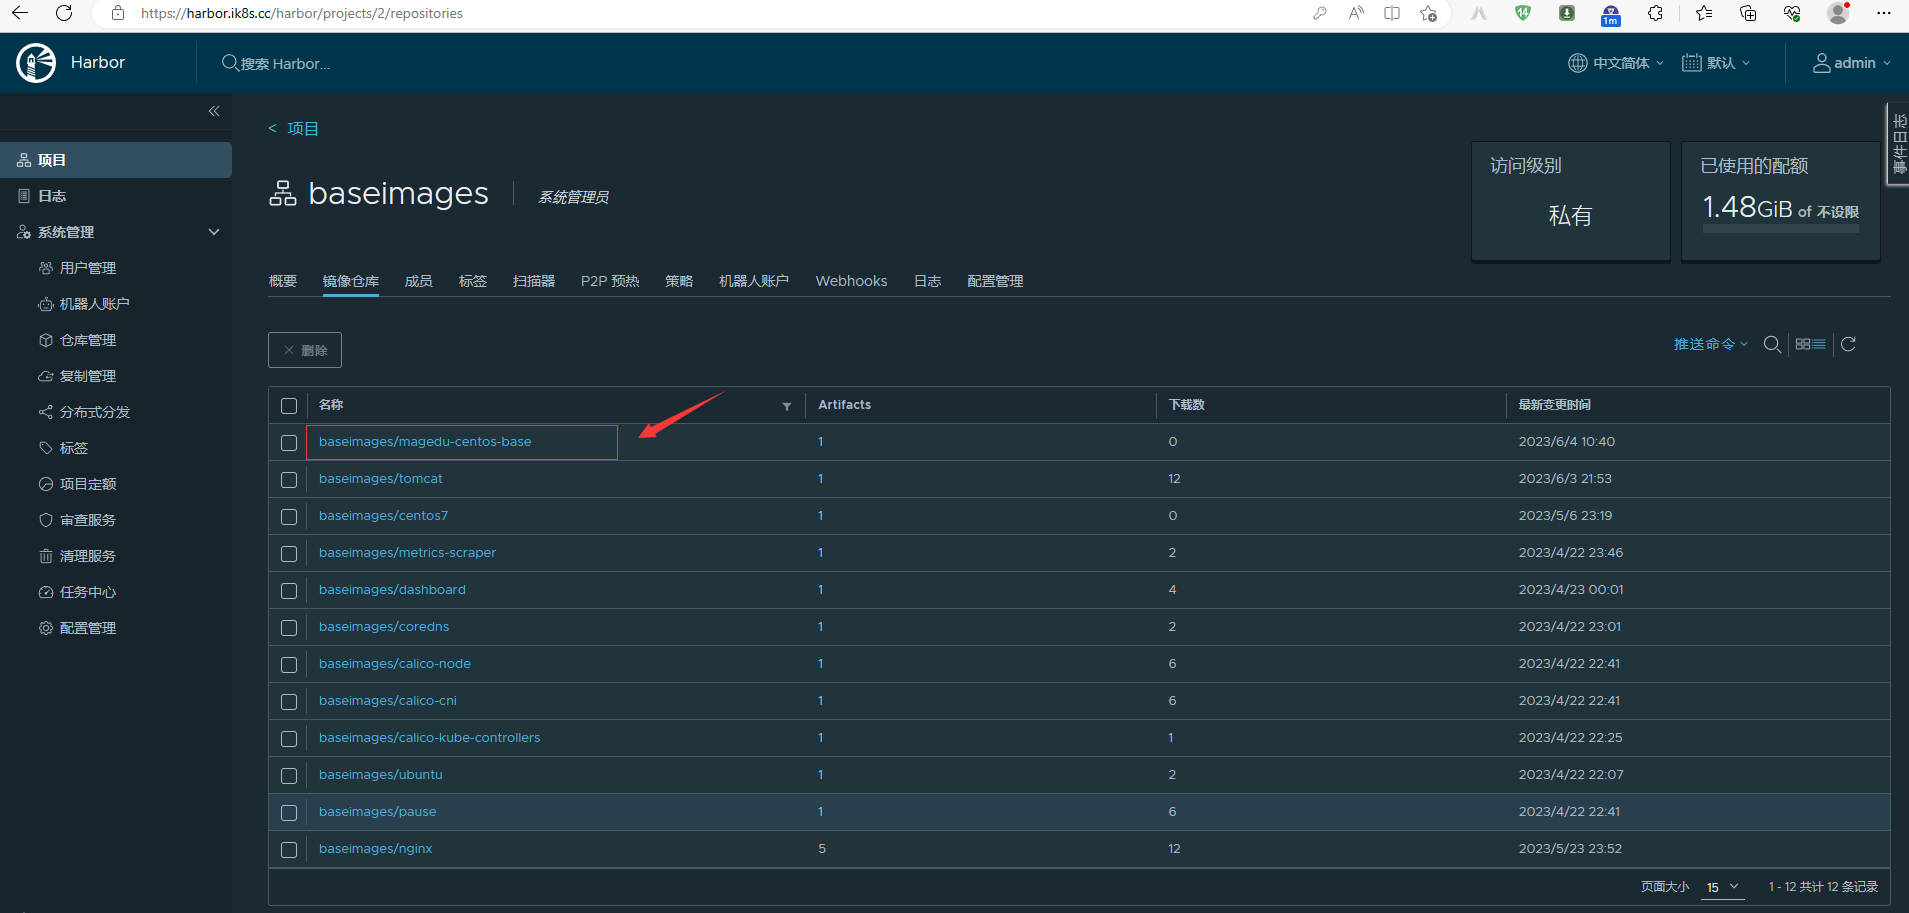Image resolution: width=1909 pixels, height=913 pixels.
Task: Check the row for baseimages/nginx
Action: [x=289, y=849]
